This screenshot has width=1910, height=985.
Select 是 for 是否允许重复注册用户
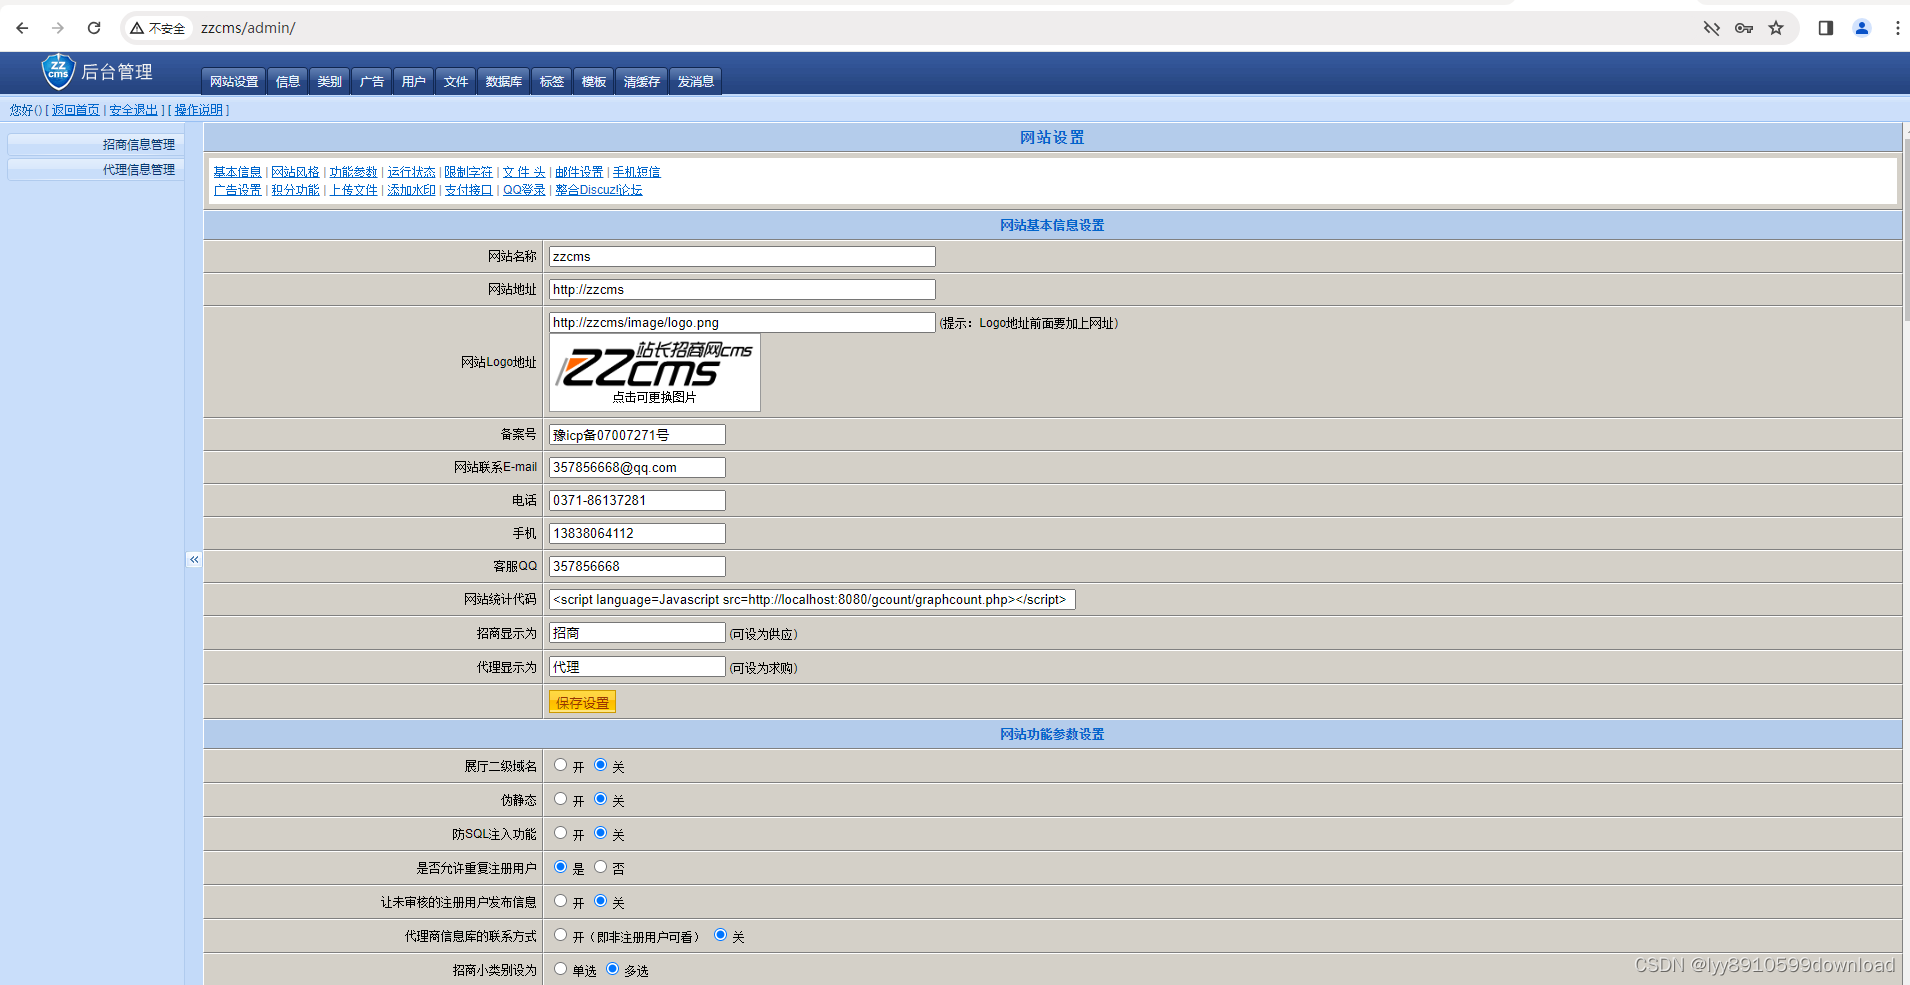tap(561, 867)
